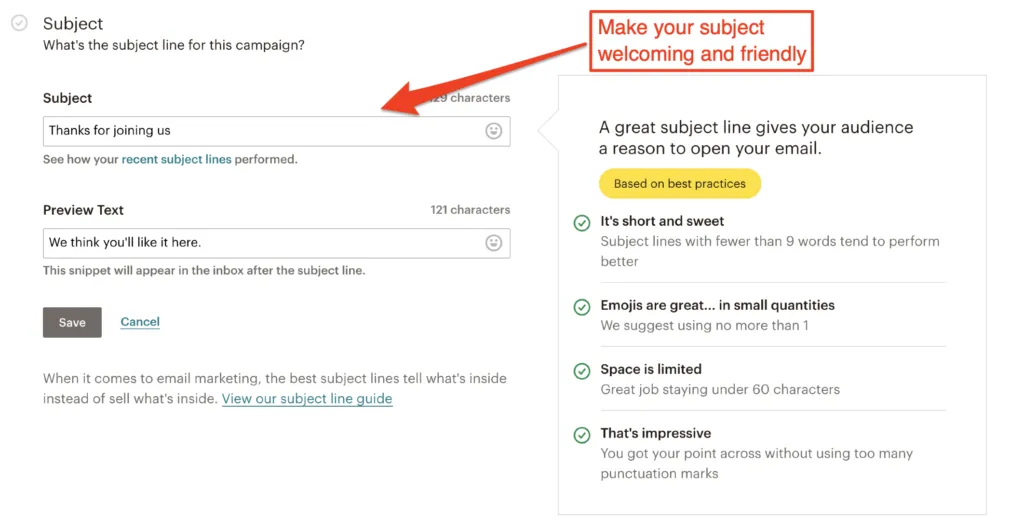Screen dimensions: 1024x521
Task: Click the Save button
Action: coord(72,323)
